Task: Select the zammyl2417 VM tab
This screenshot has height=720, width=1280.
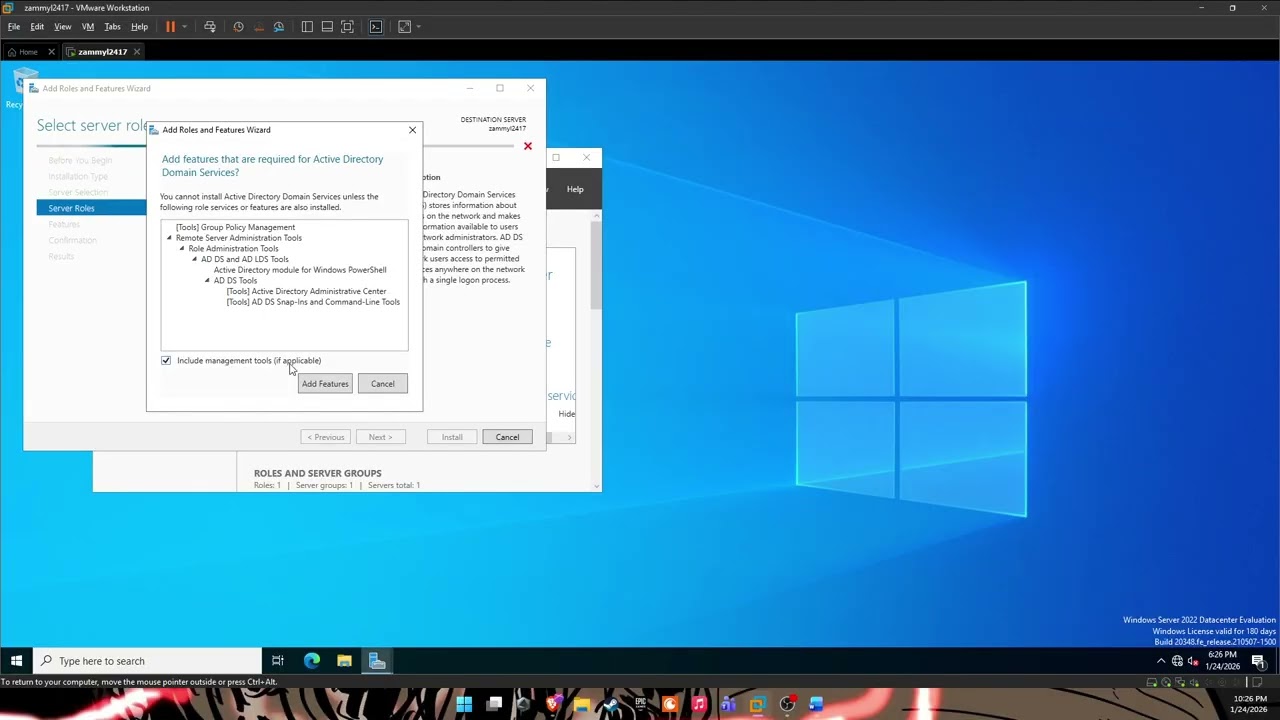Action: (x=102, y=52)
